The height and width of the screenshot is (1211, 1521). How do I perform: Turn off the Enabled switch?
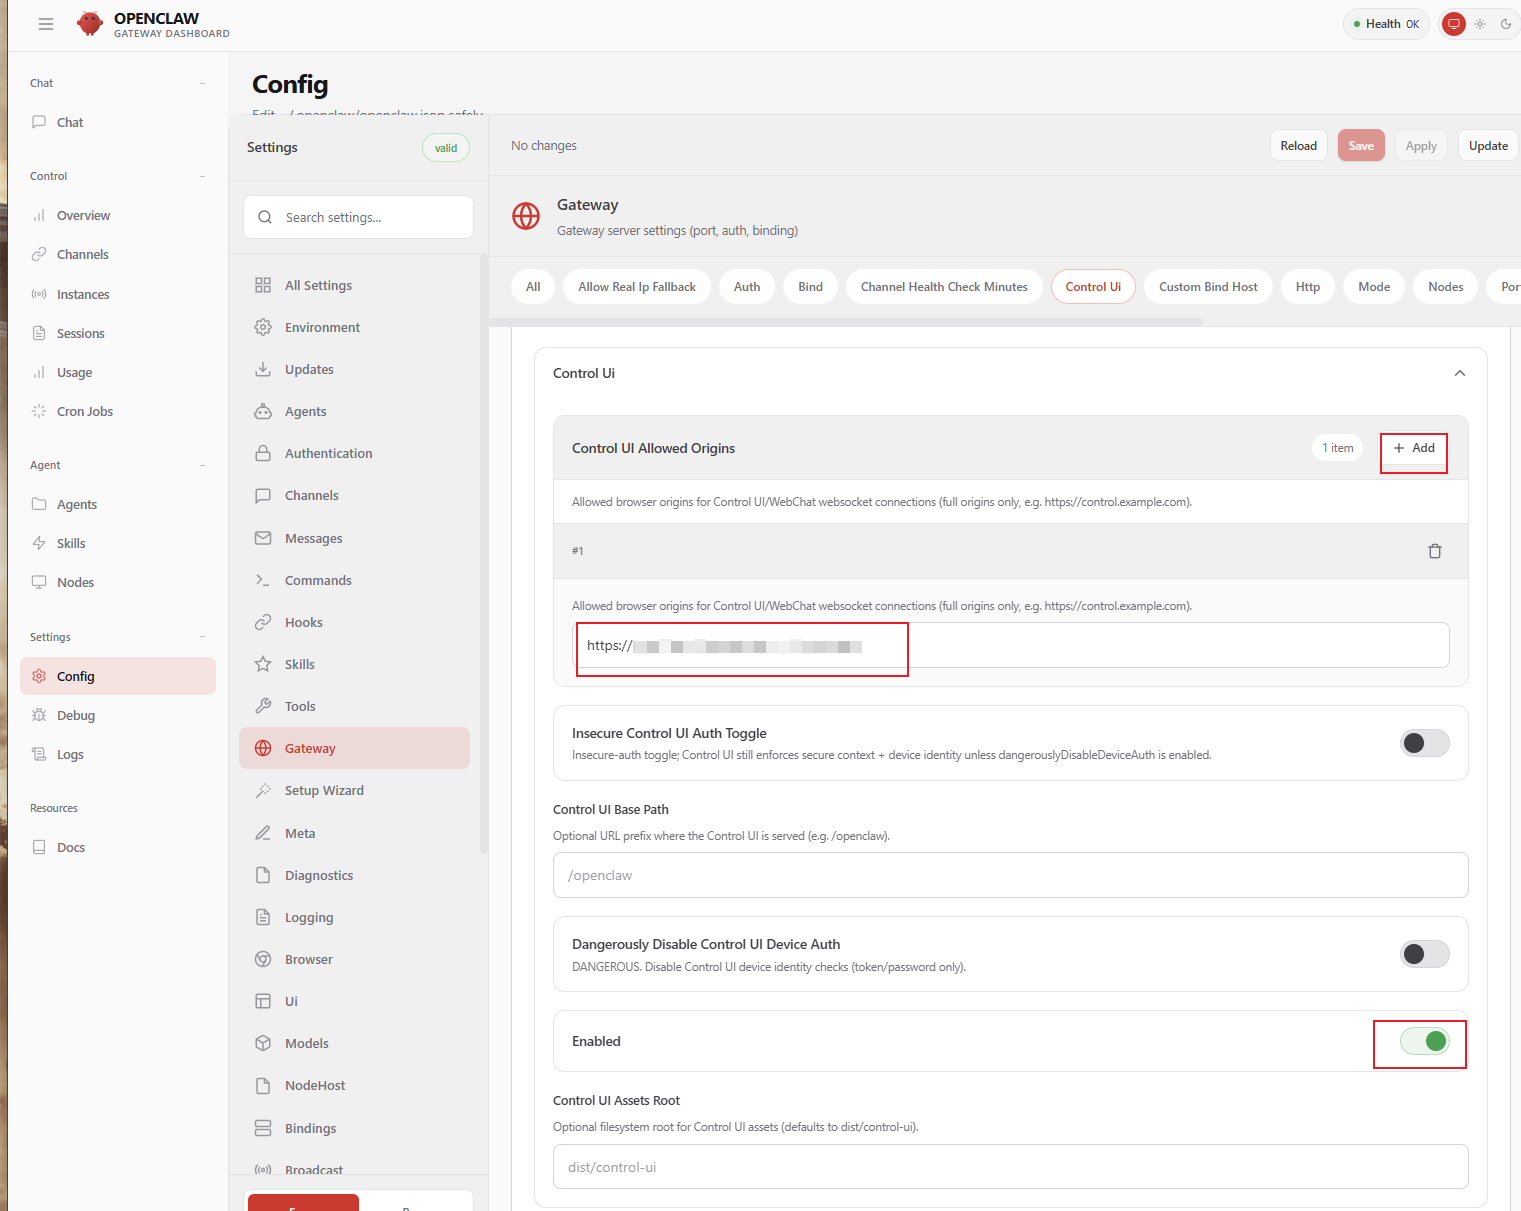(x=1424, y=1041)
